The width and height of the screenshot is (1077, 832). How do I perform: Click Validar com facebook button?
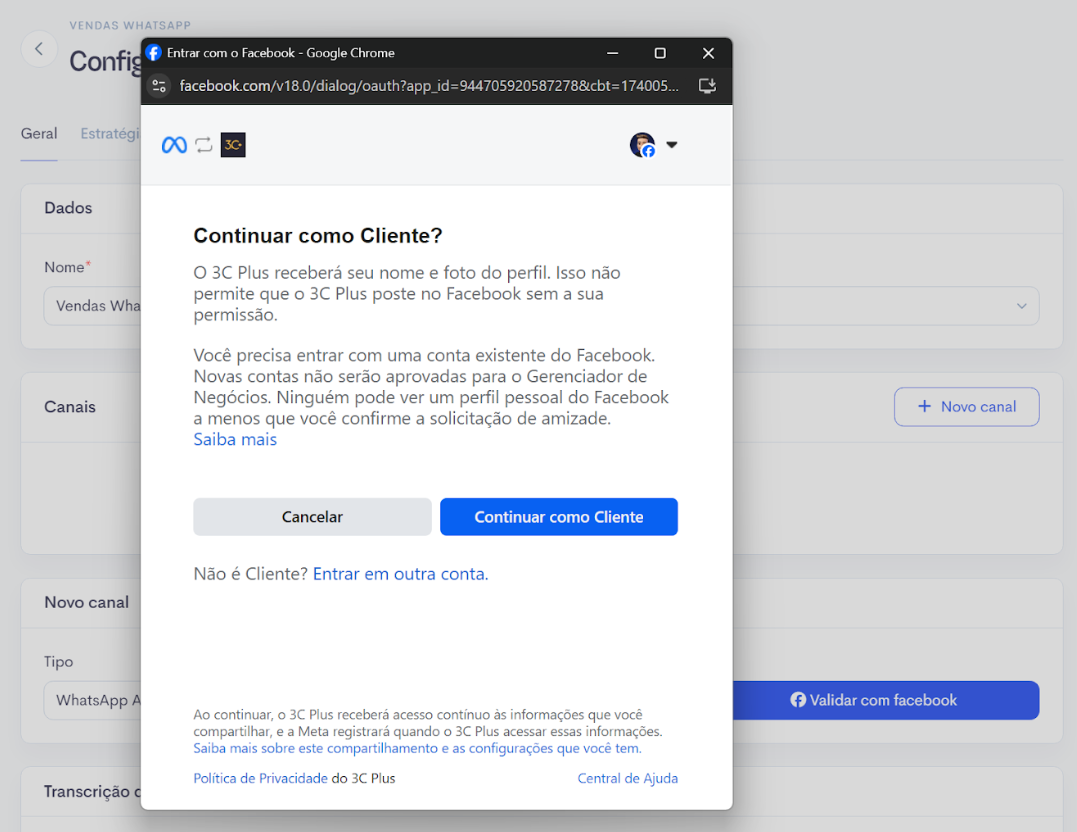[885, 700]
